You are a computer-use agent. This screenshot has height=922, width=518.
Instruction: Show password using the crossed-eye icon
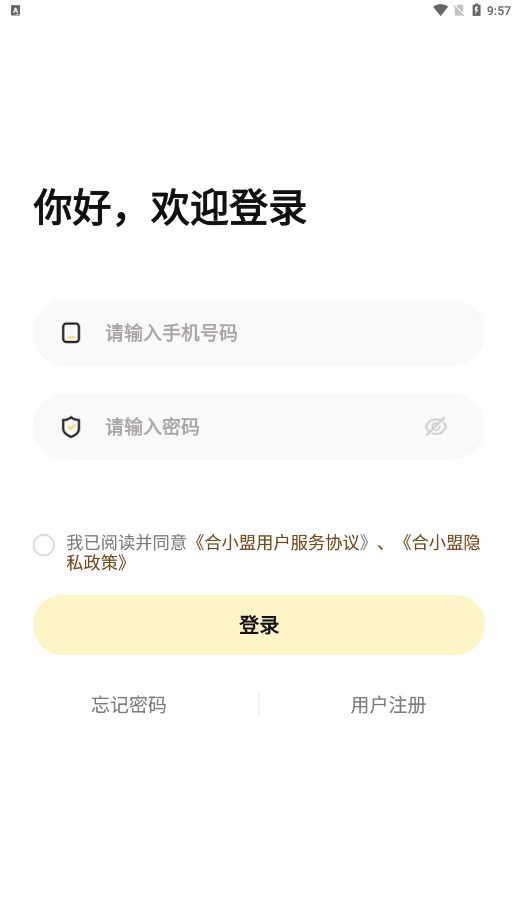(x=436, y=426)
